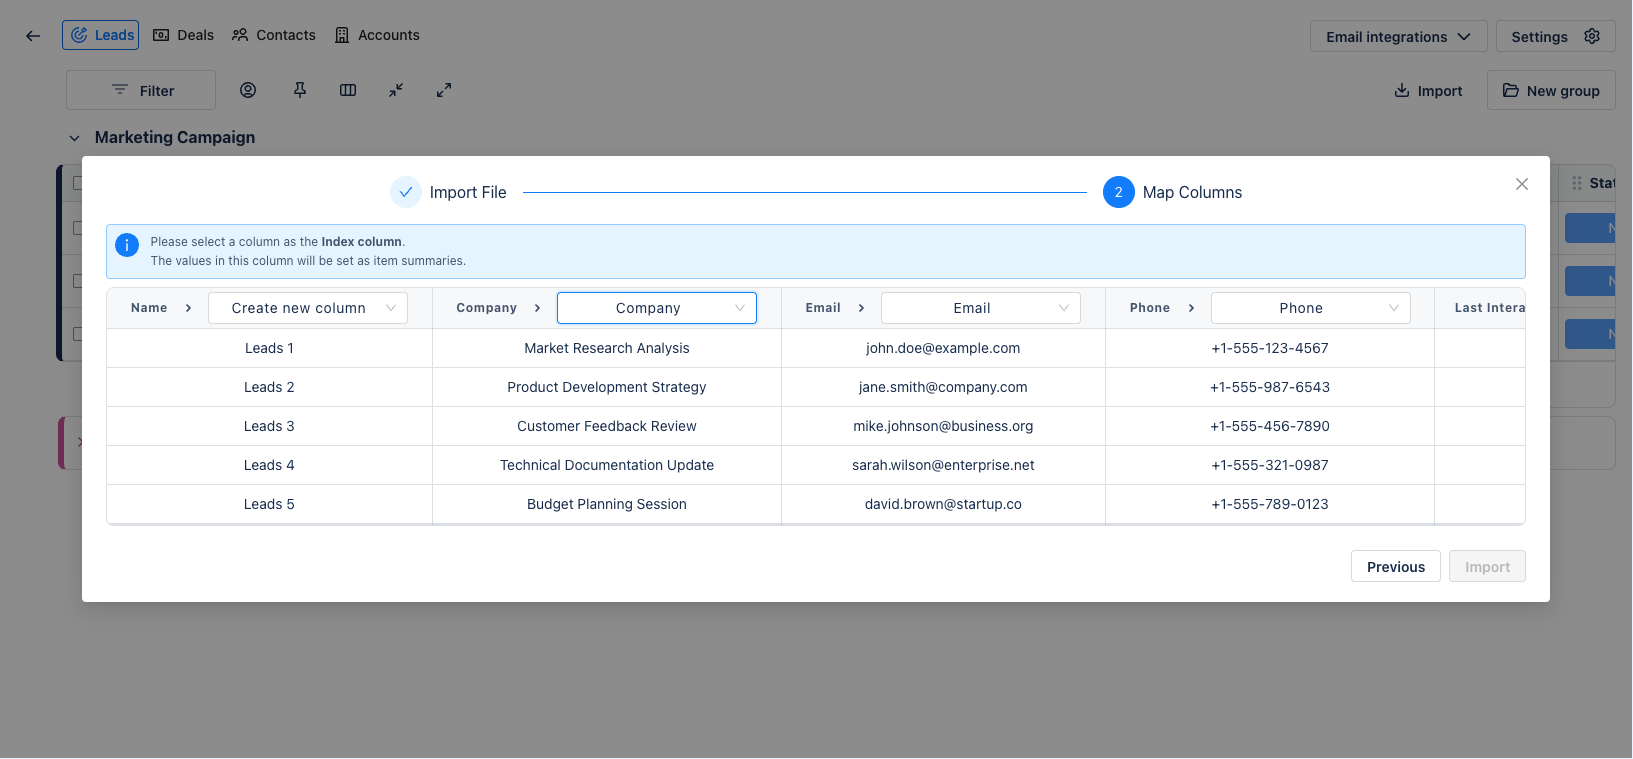Image resolution: width=1633 pixels, height=759 pixels.
Task: Open the columns layout icon
Action: (348, 90)
